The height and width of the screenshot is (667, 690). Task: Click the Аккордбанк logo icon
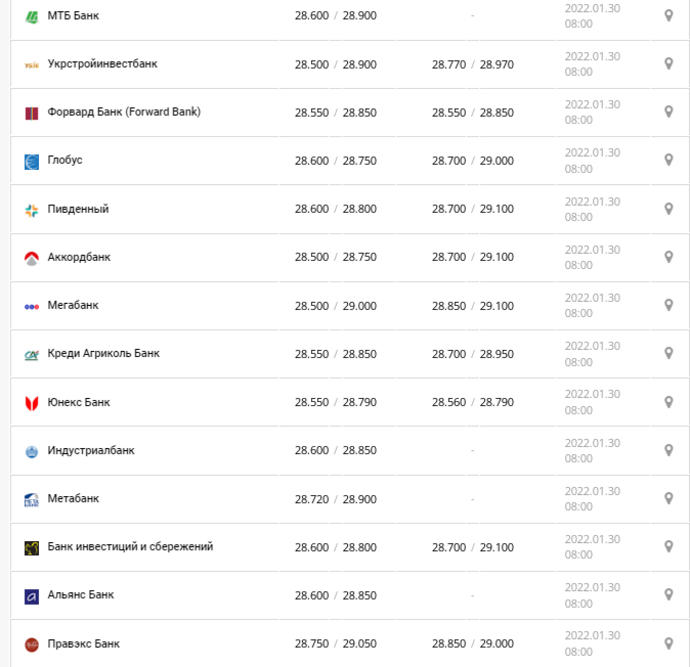(x=31, y=258)
